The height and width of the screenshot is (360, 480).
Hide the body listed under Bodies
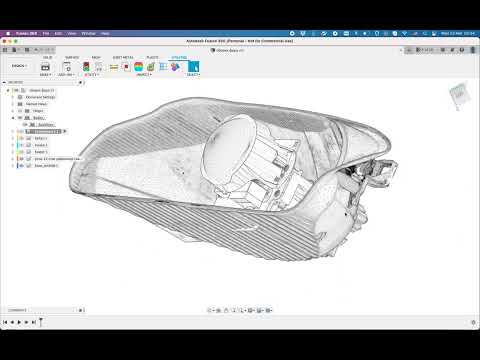[25, 125]
